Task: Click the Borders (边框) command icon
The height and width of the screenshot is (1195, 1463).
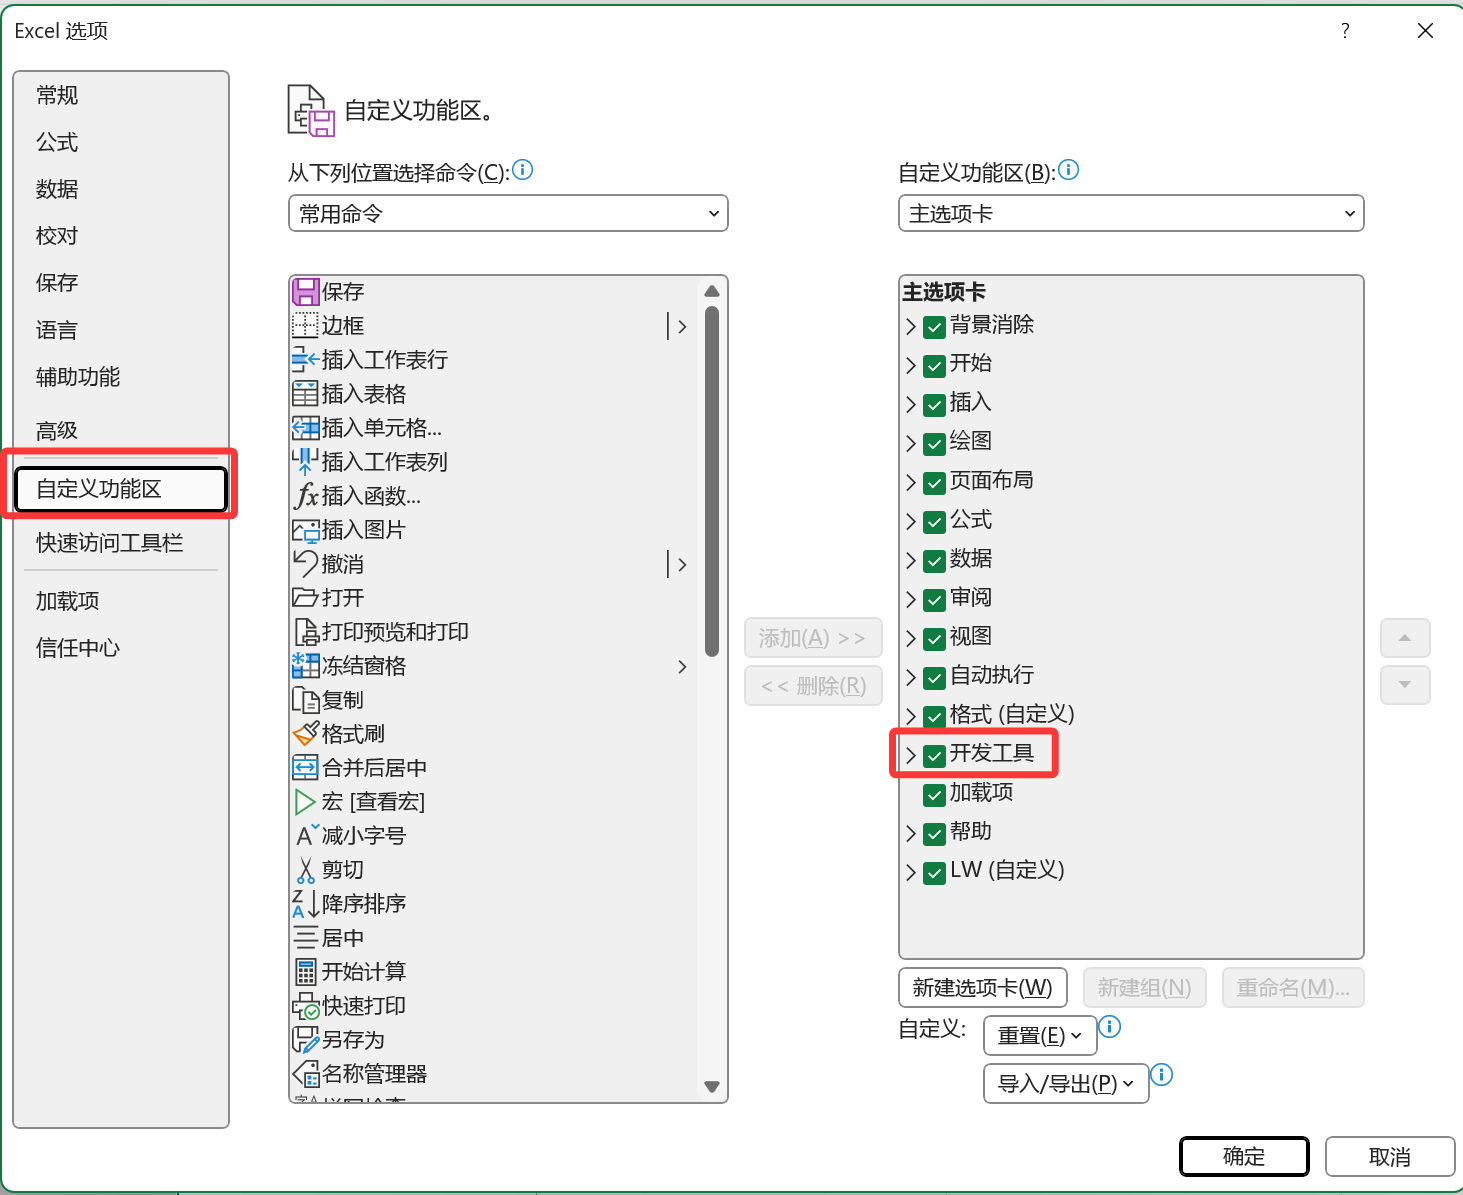Action: pyautogui.click(x=305, y=326)
